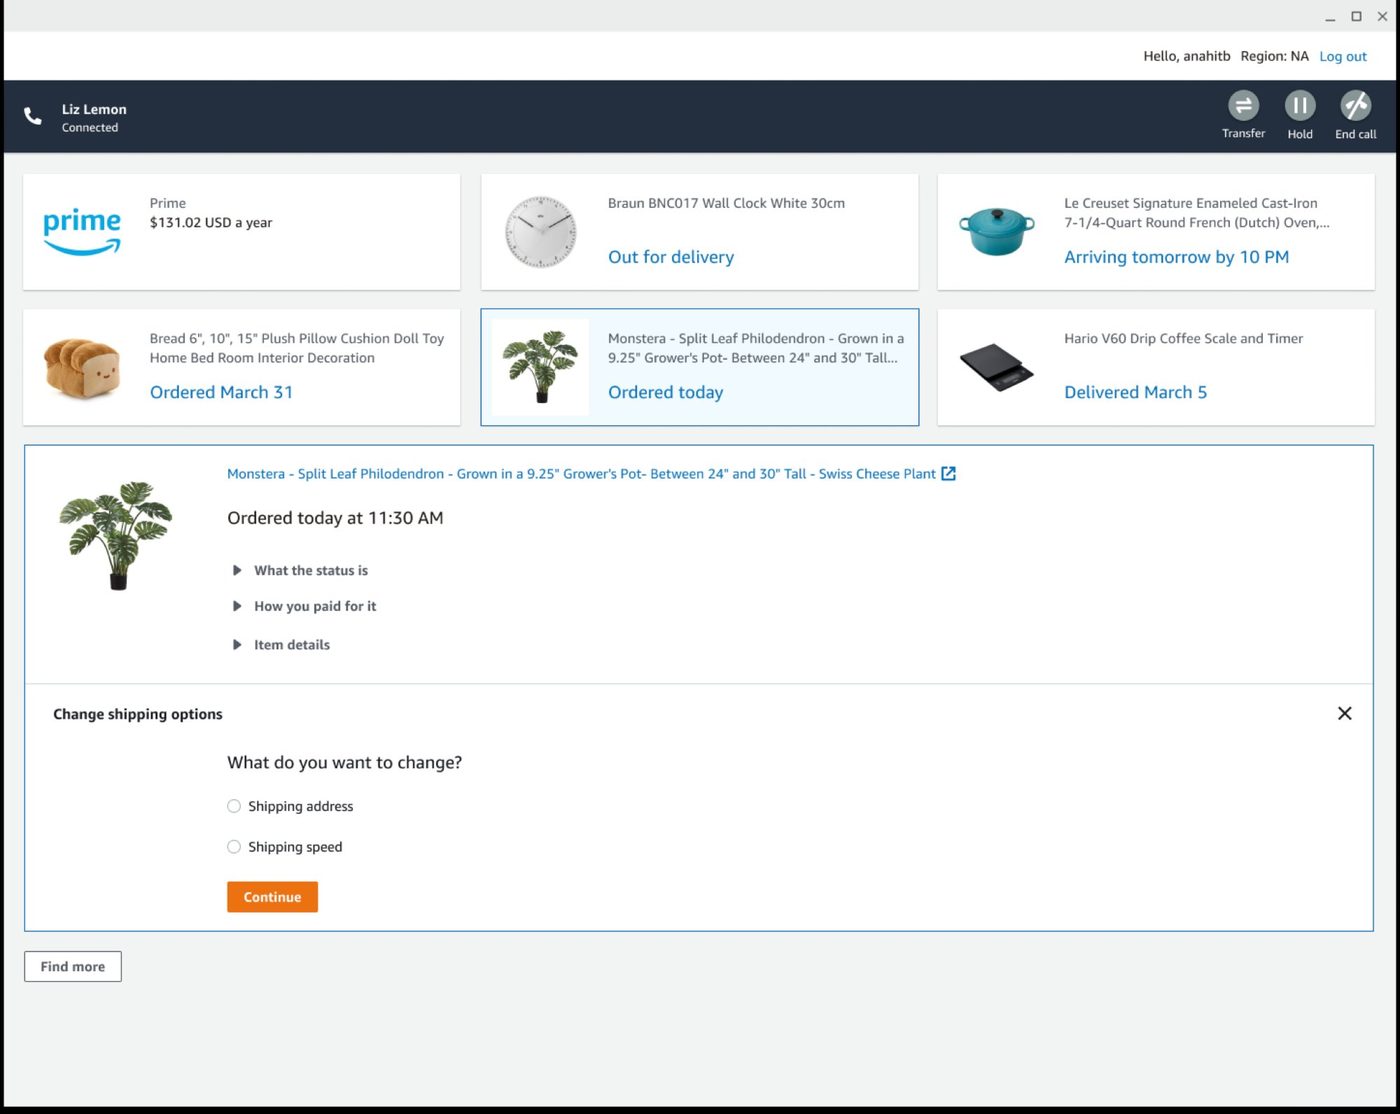Screen dimensions: 1400x1114
Task: Click the Log out link
Action: pos(1342,57)
